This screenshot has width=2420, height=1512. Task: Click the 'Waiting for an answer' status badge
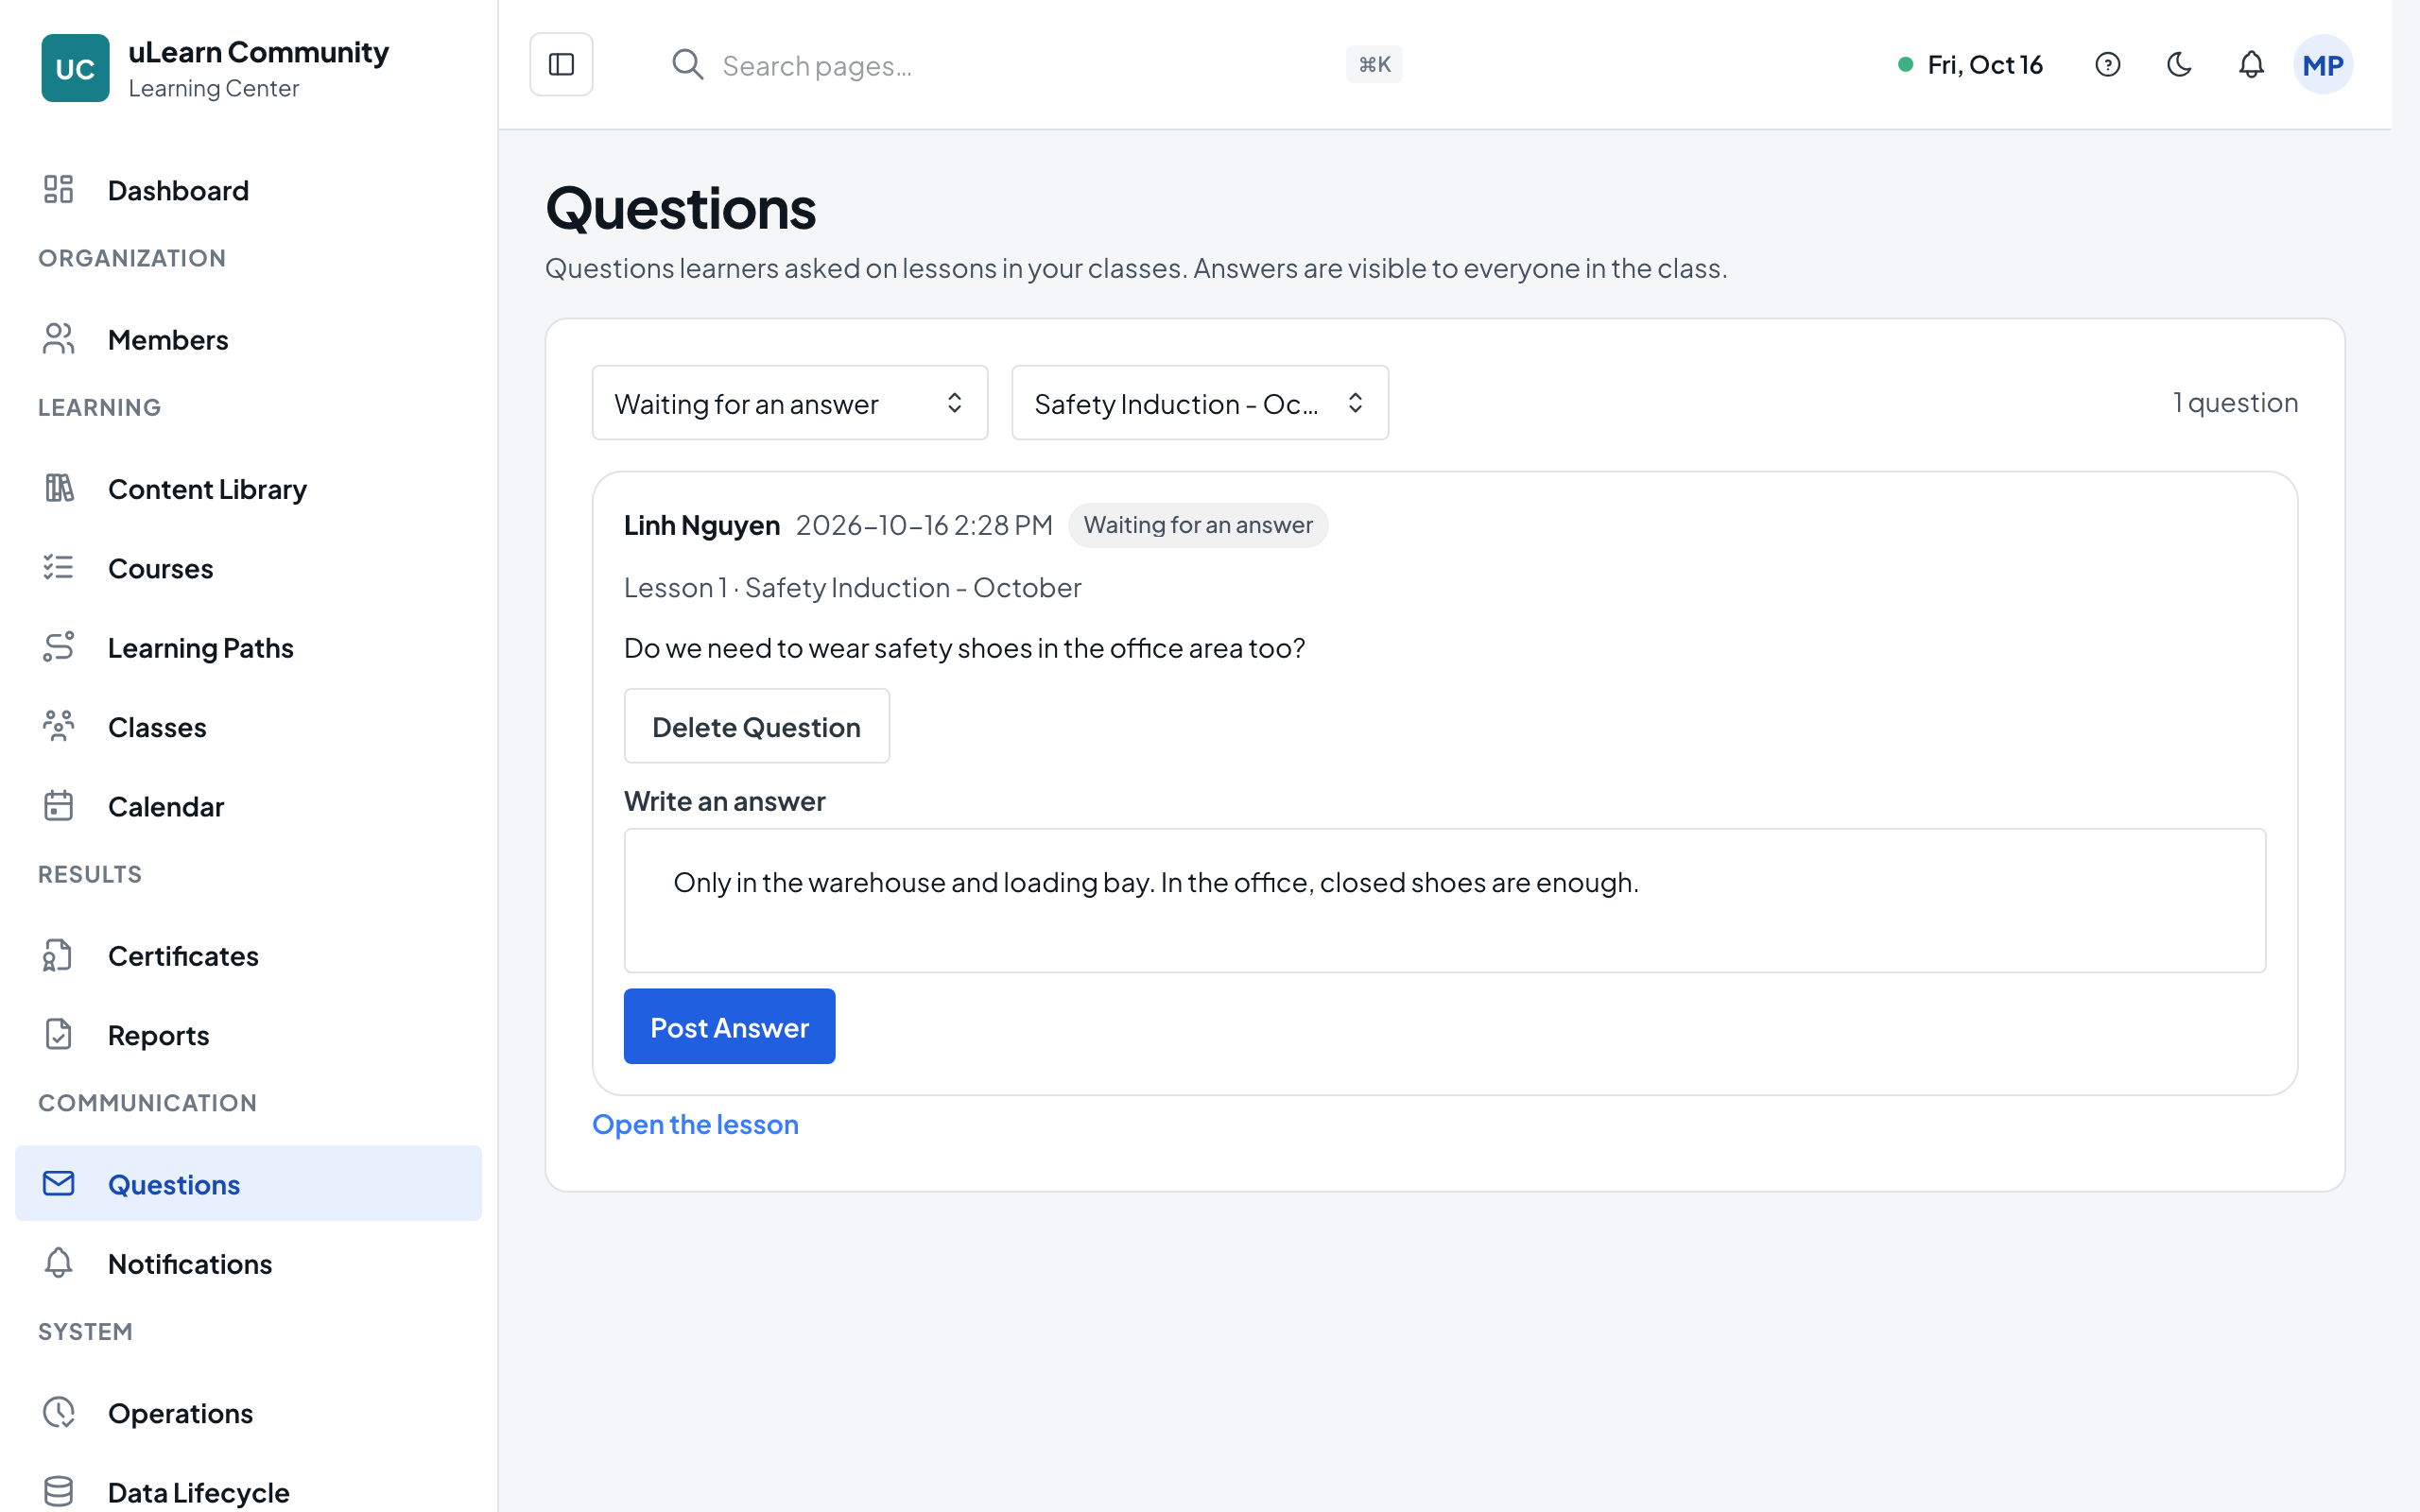click(1198, 525)
